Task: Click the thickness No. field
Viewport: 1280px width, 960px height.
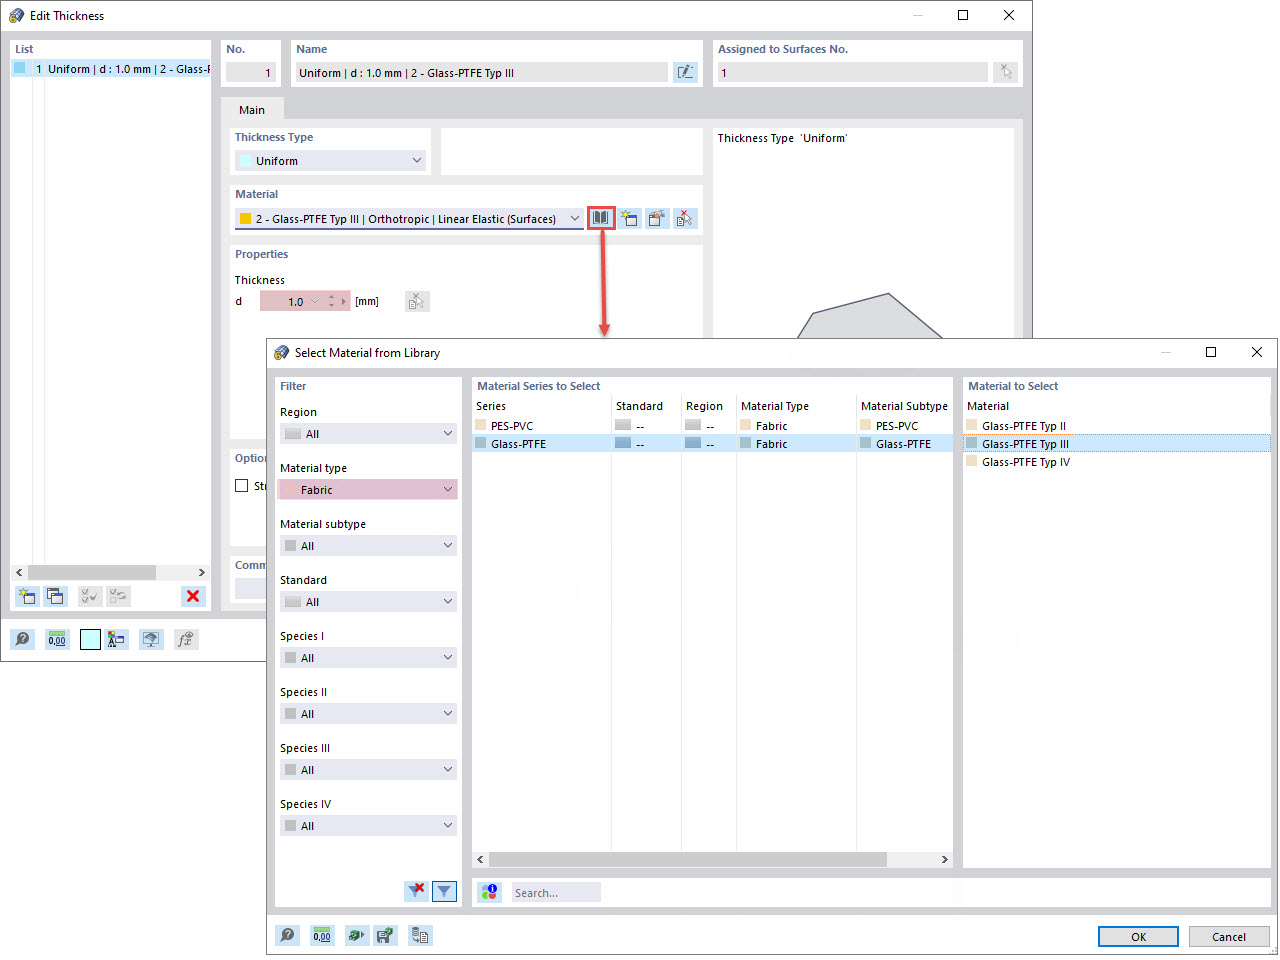Action: [250, 72]
